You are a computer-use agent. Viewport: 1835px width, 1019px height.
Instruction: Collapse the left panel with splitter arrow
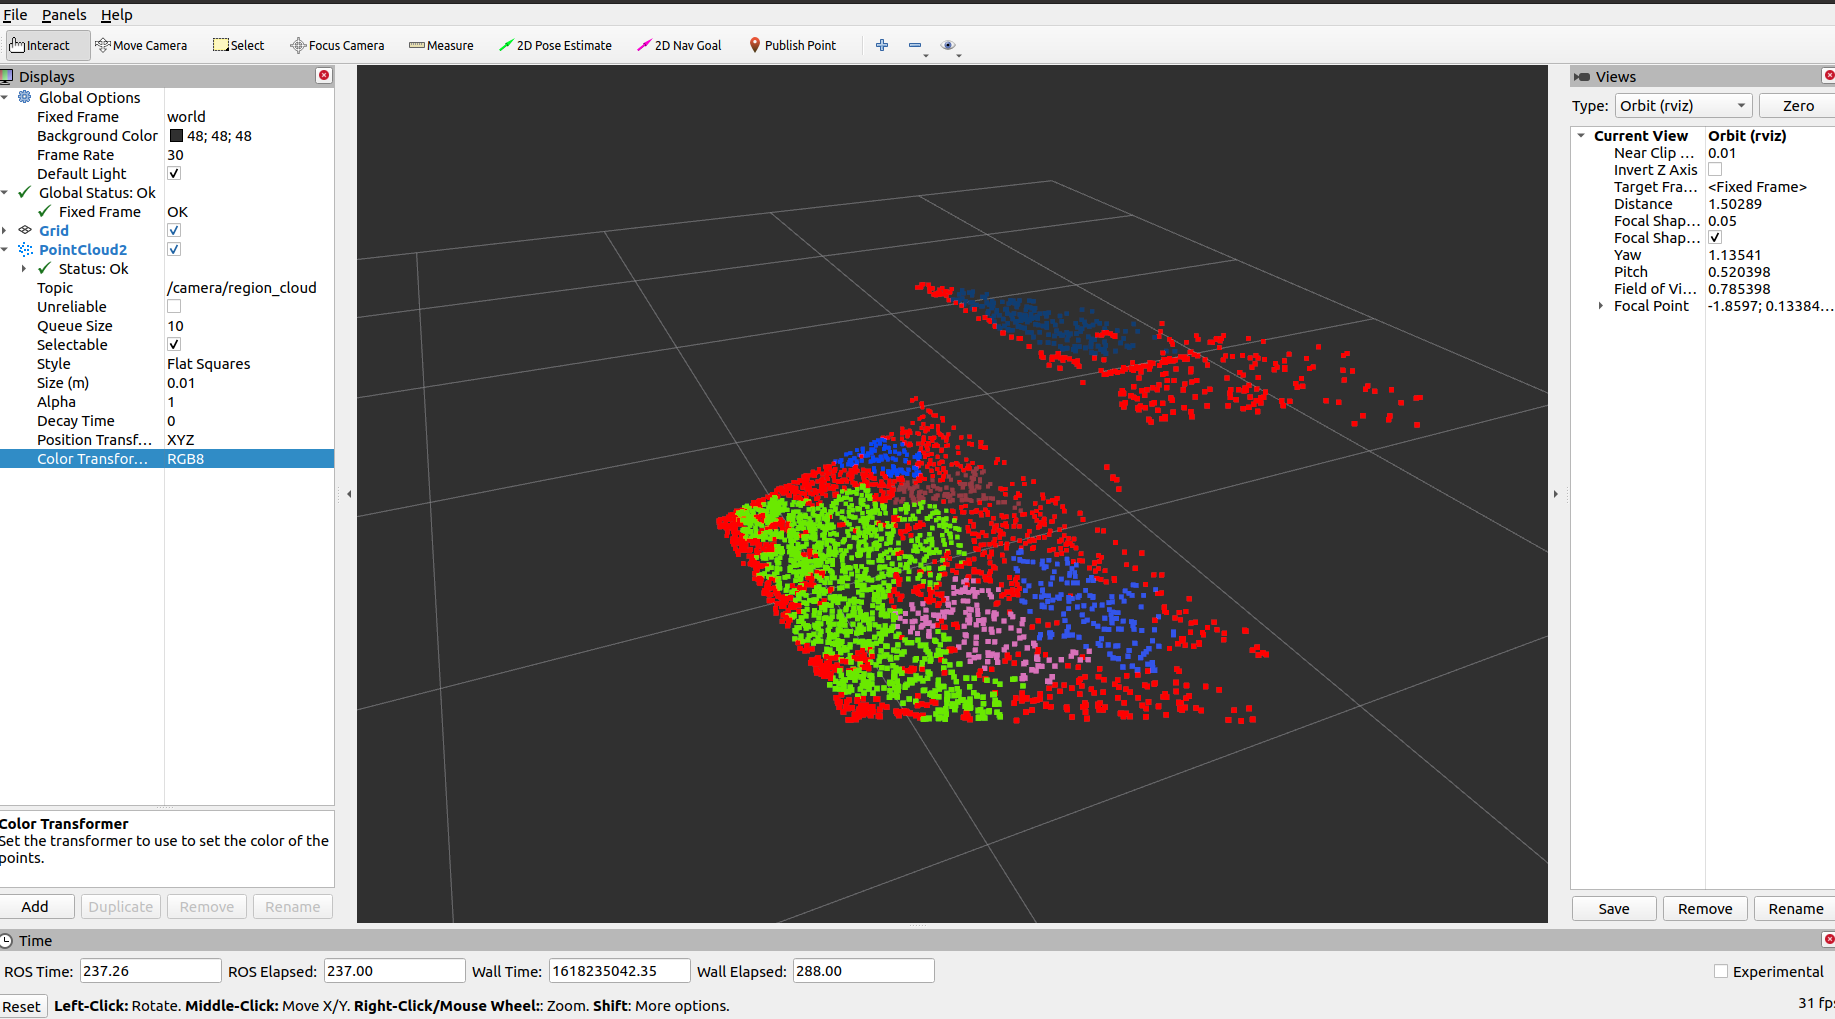pos(349,493)
